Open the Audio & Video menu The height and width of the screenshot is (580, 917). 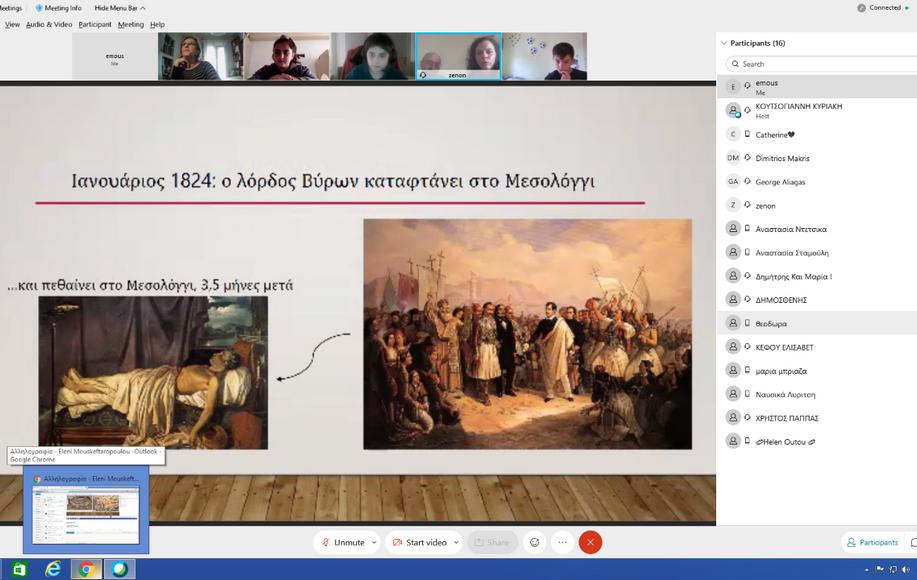49,25
